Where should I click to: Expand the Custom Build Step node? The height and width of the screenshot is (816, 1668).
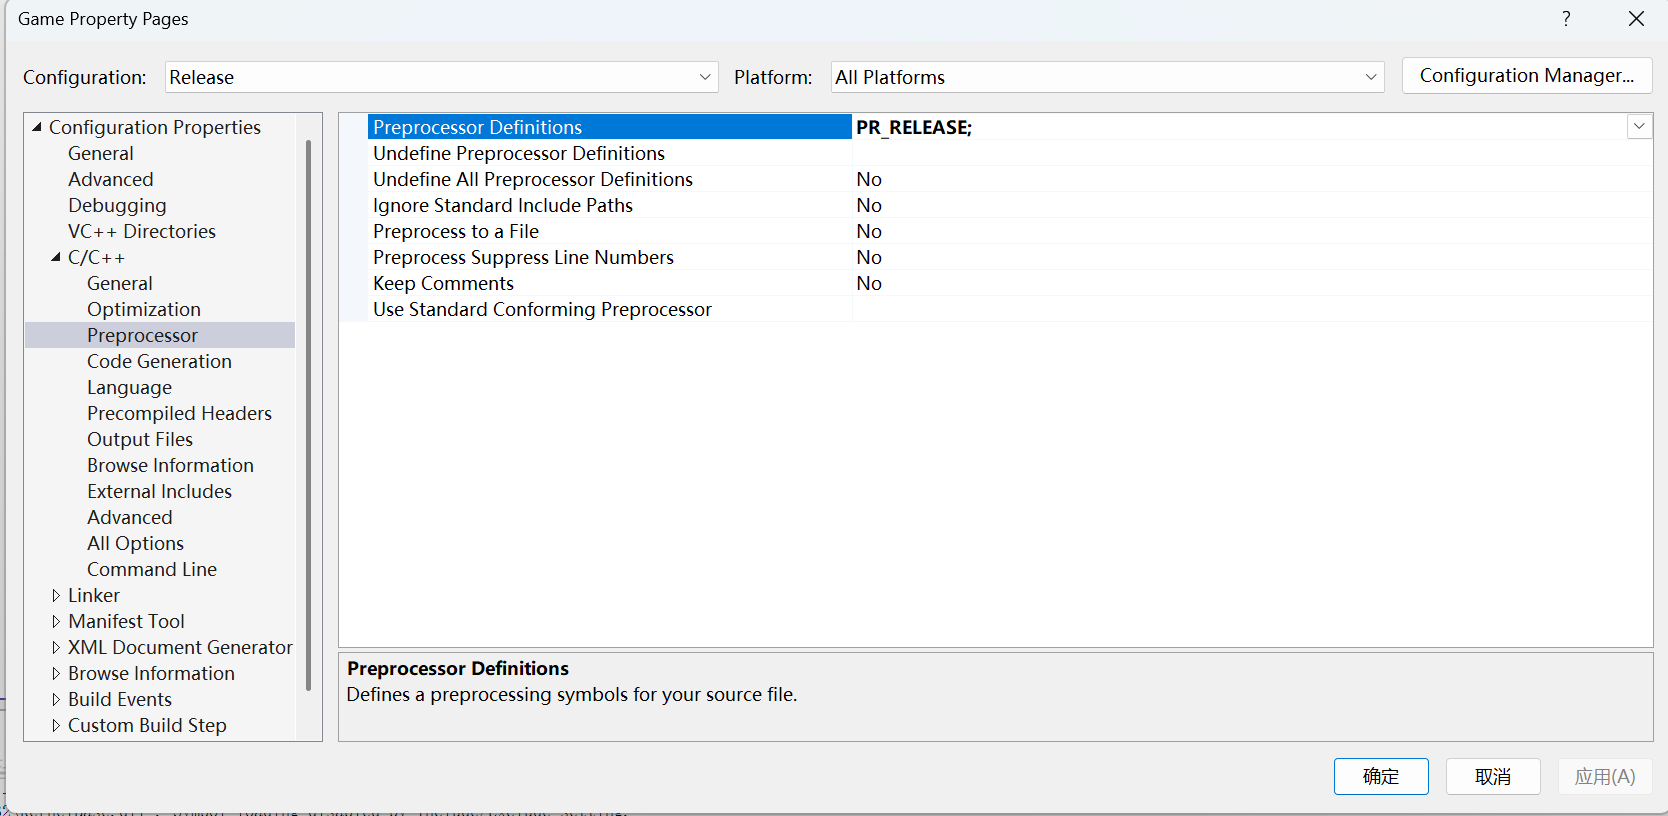coord(56,725)
